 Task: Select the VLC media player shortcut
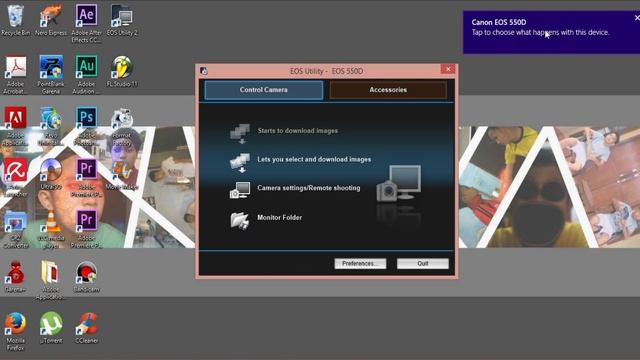pyautogui.click(x=51, y=229)
